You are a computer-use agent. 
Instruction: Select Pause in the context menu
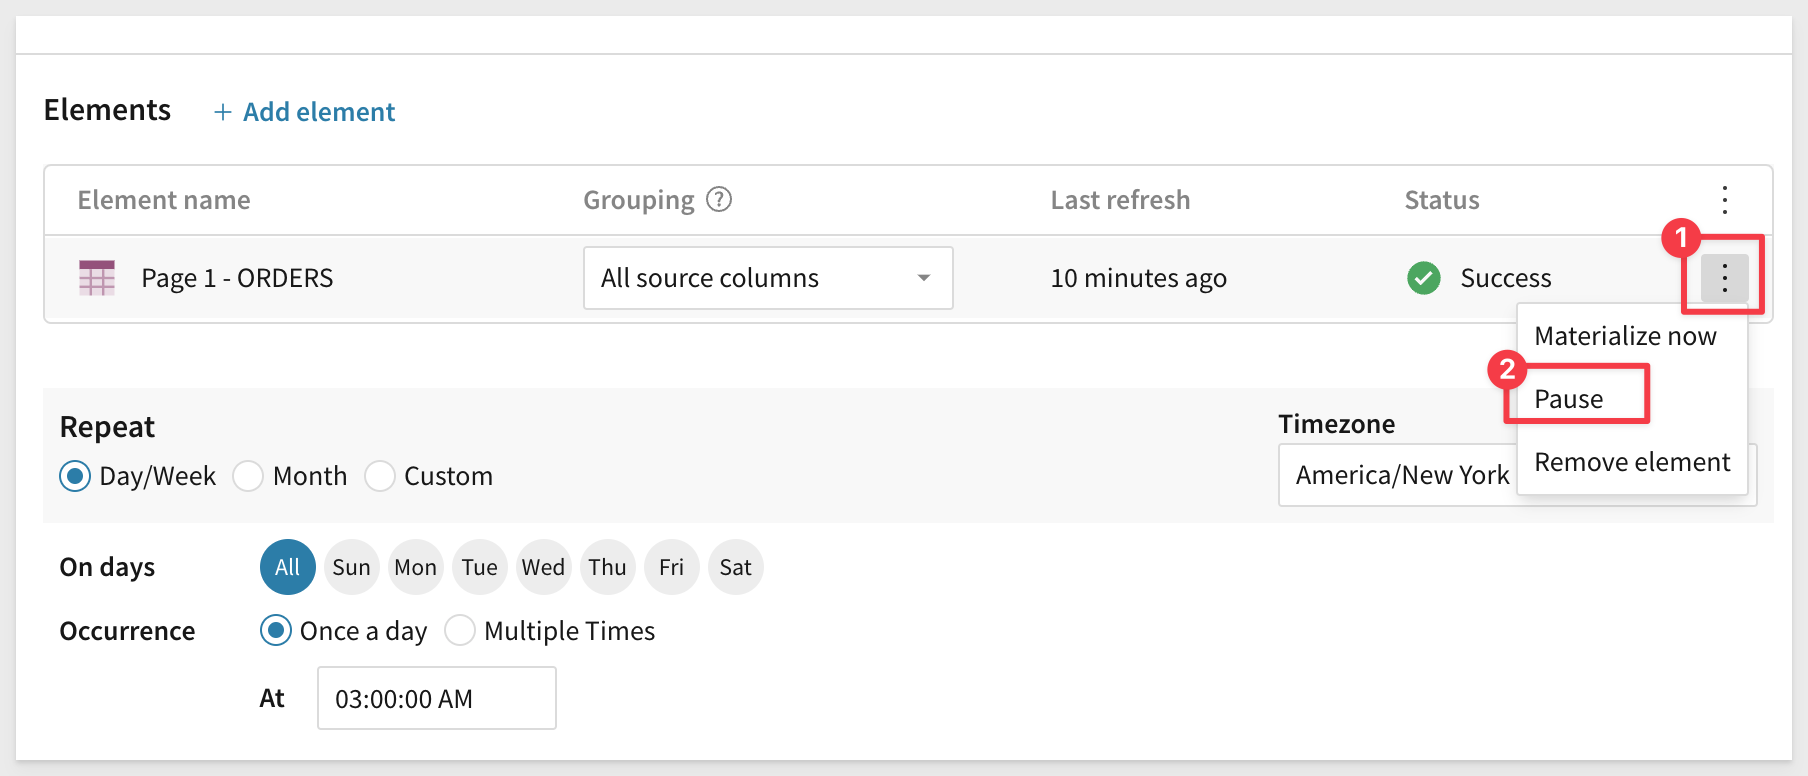(x=1568, y=399)
